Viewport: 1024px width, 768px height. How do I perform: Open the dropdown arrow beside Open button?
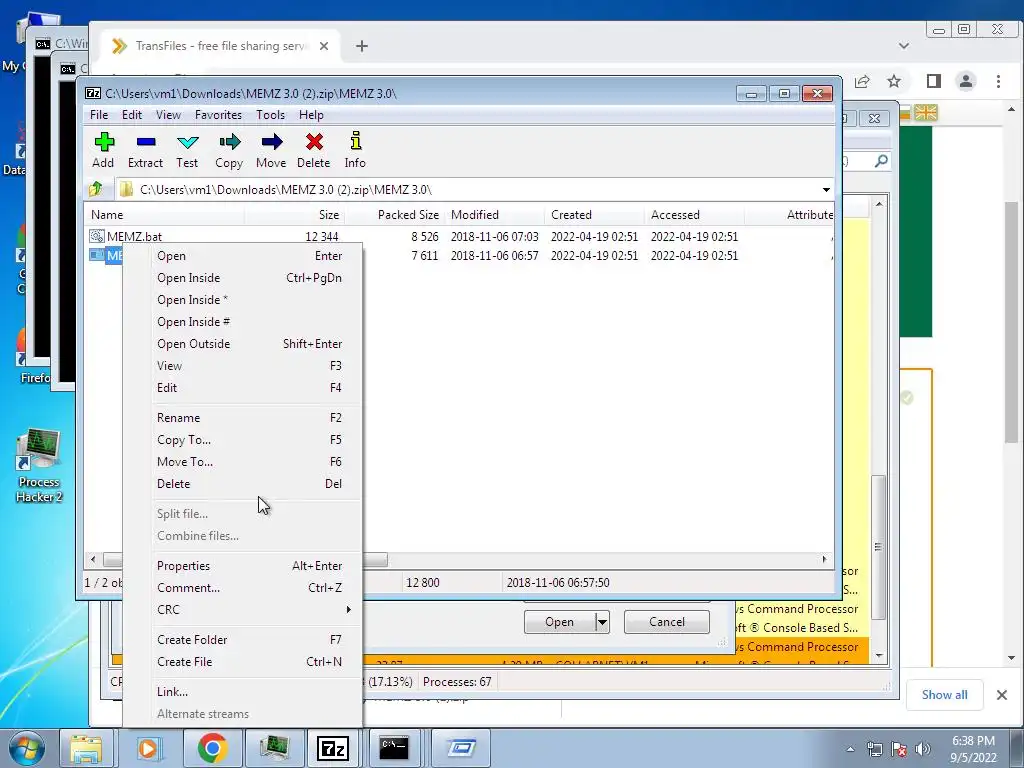coord(602,622)
